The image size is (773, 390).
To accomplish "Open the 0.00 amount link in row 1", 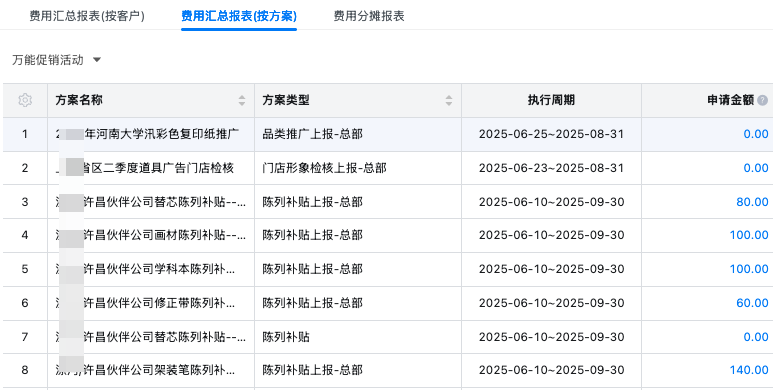I will (756, 134).
